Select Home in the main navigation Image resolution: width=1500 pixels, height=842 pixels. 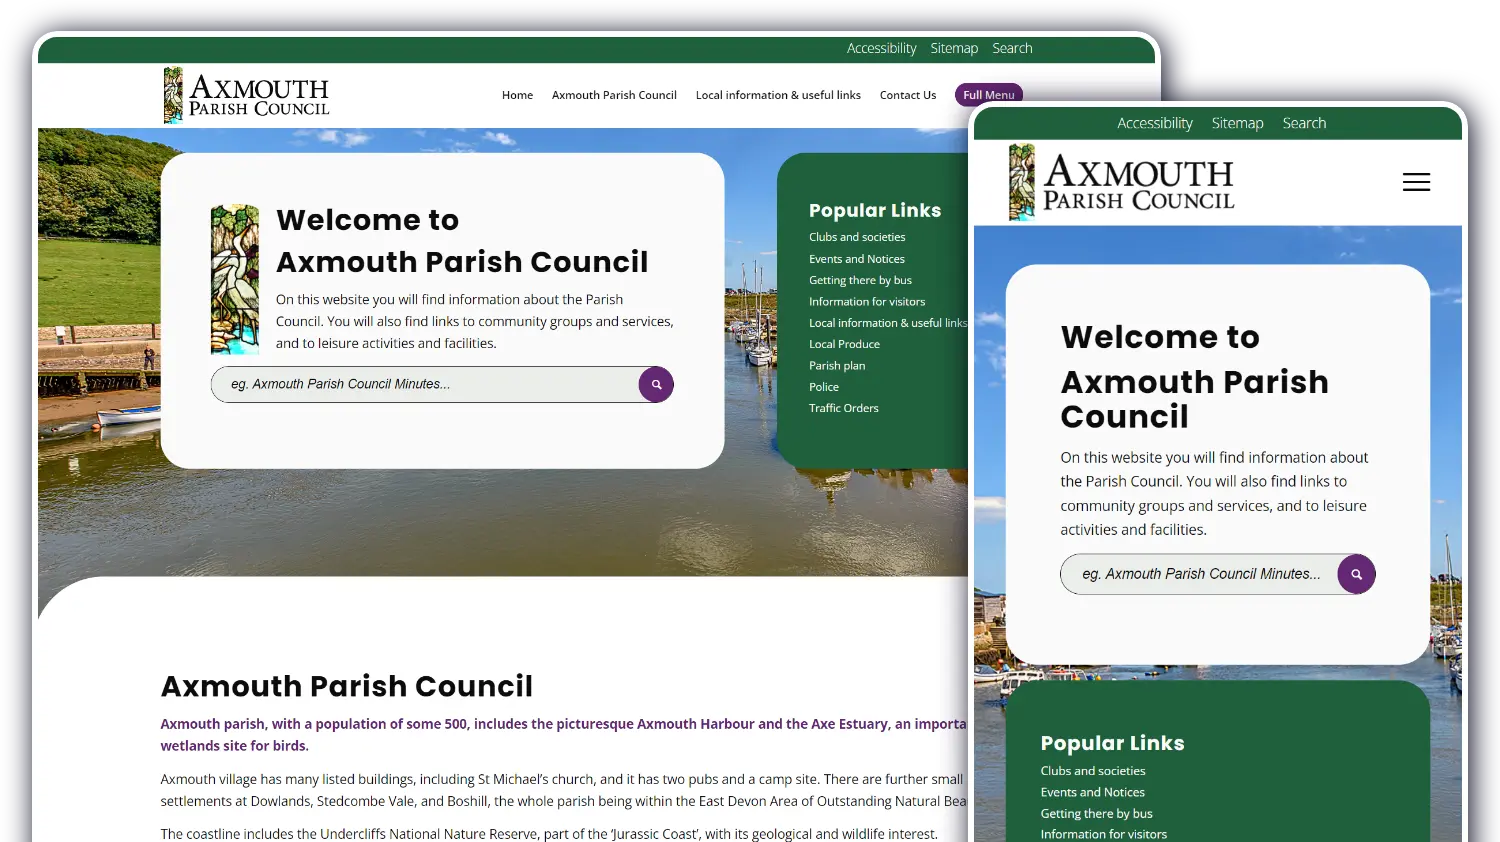tap(517, 95)
